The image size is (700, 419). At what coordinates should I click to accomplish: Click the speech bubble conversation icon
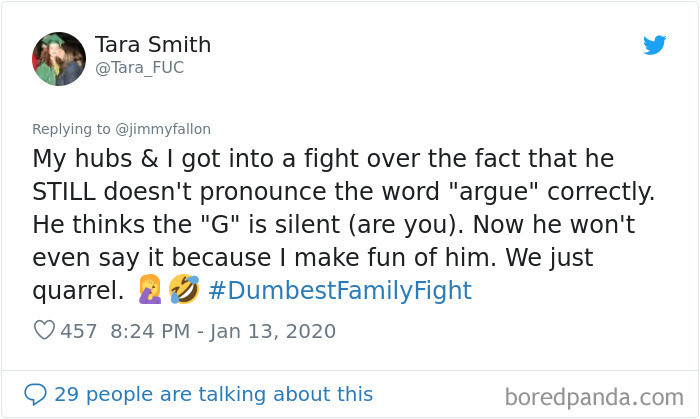[35, 394]
